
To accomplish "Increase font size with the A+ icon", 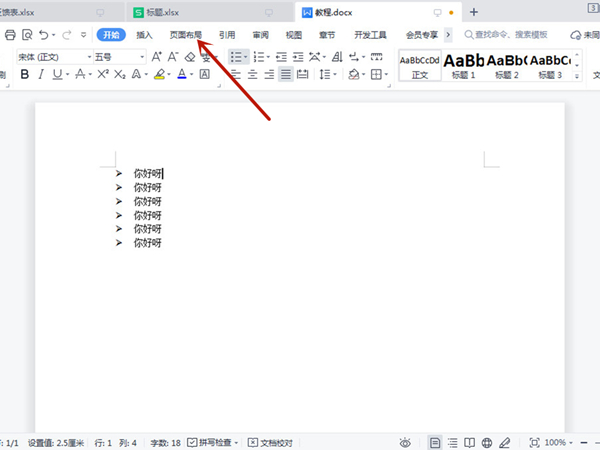I will (x=157, y=57).
